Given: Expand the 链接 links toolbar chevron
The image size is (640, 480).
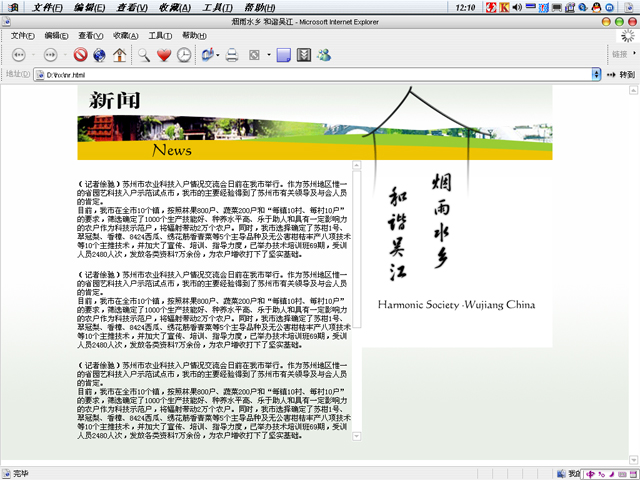Looking at the screenshot, I should point(634,53).
